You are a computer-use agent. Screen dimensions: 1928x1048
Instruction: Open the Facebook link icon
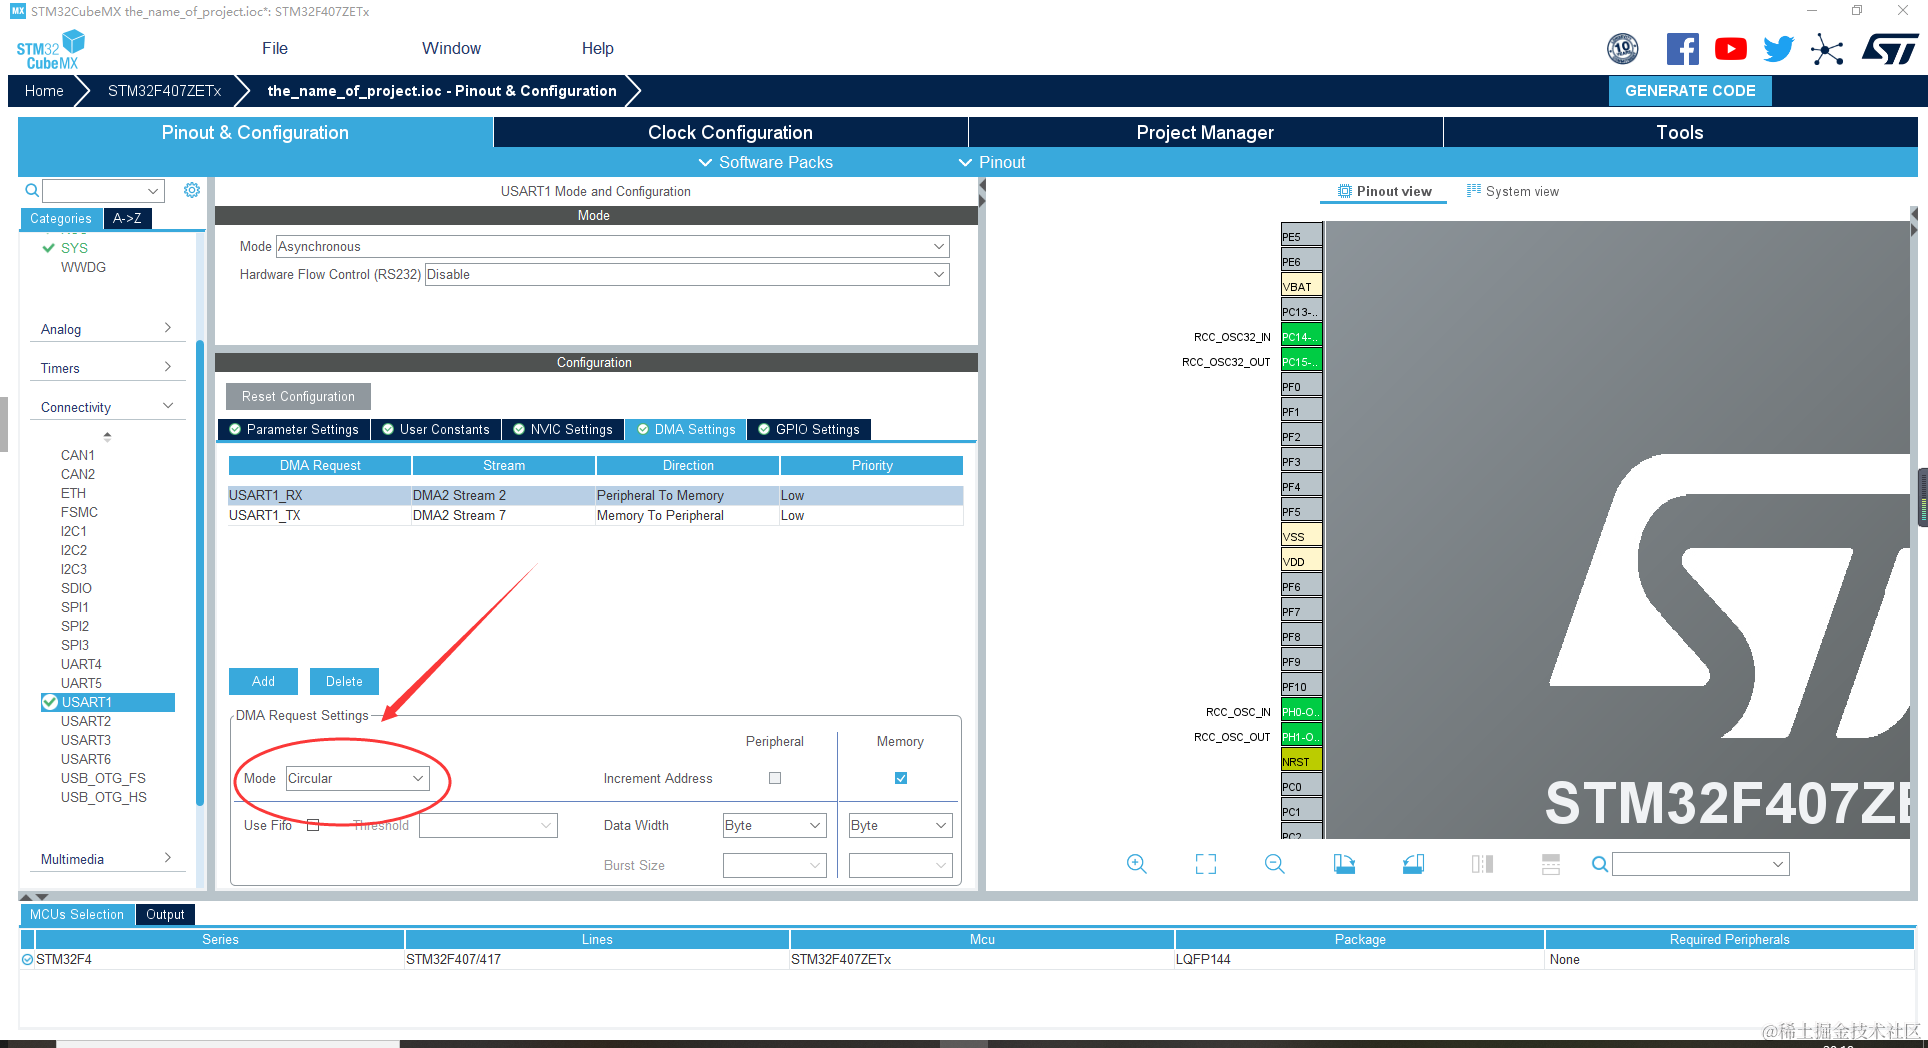click(1682, 49)
